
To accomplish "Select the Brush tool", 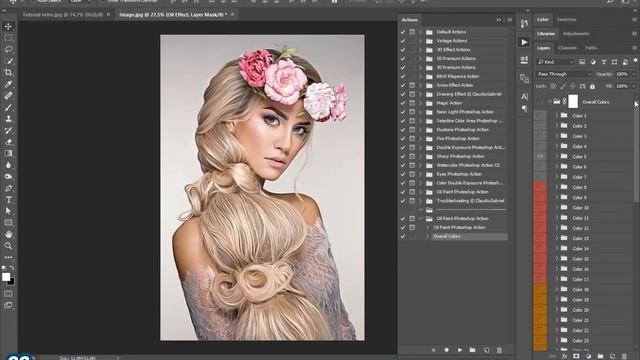I will point(8,107).
